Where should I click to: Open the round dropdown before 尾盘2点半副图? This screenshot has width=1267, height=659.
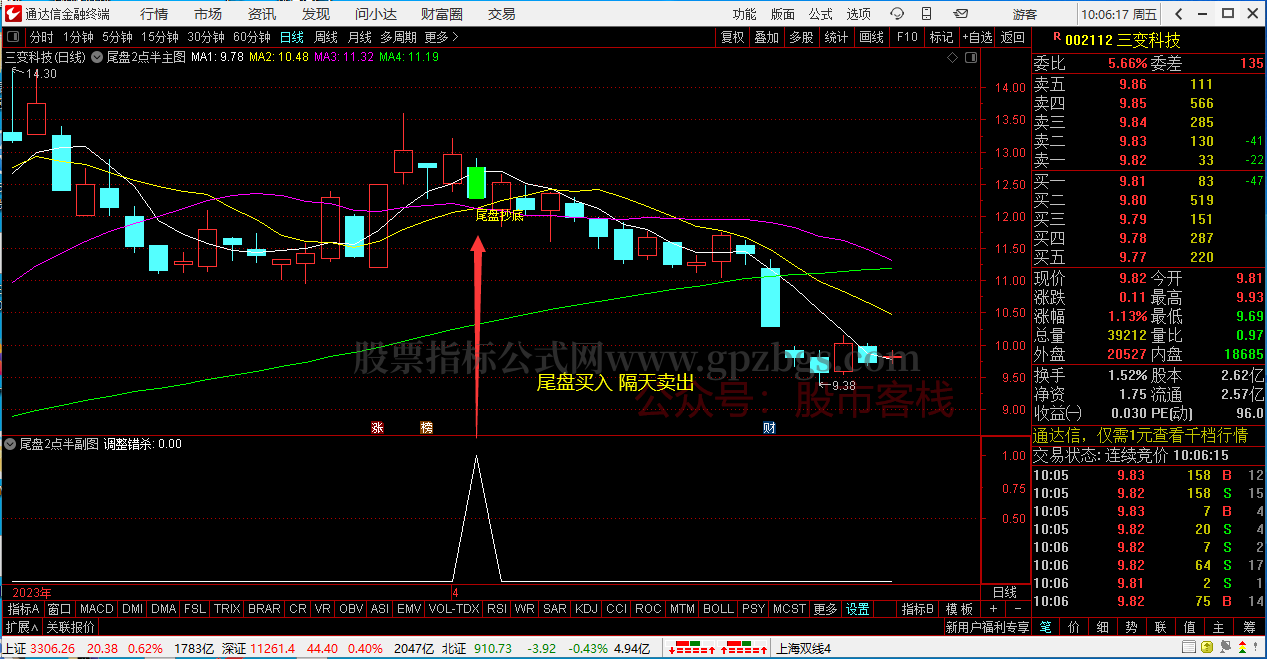click(11, 443)
